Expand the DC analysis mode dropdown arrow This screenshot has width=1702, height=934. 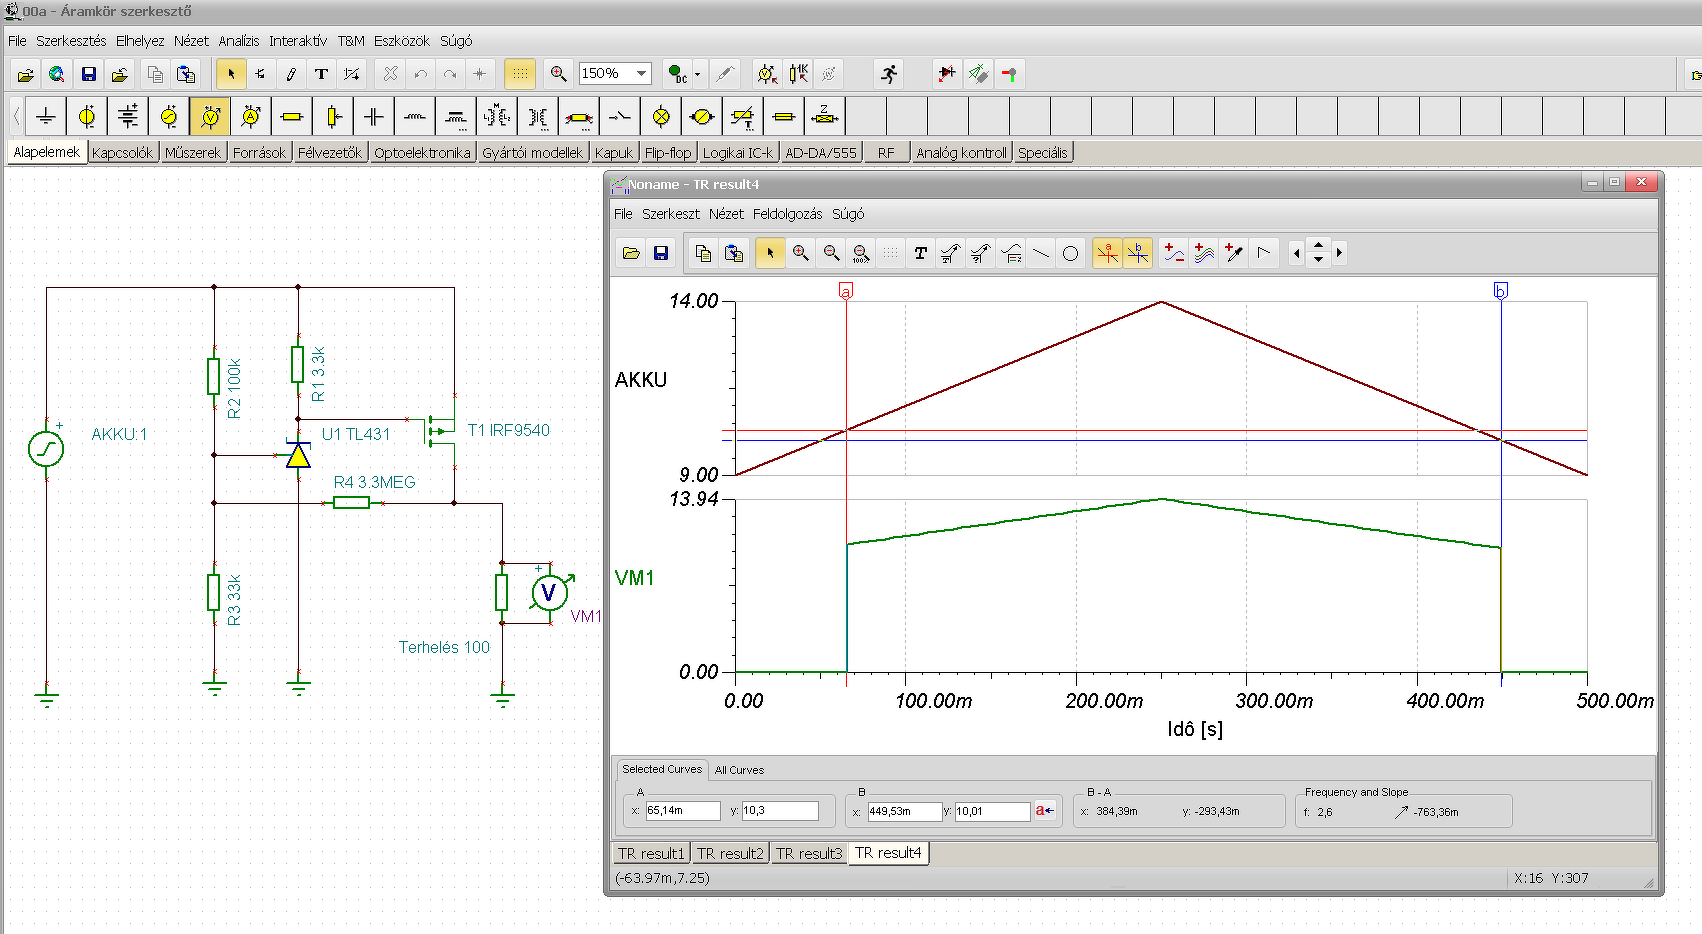pos(697,74)
